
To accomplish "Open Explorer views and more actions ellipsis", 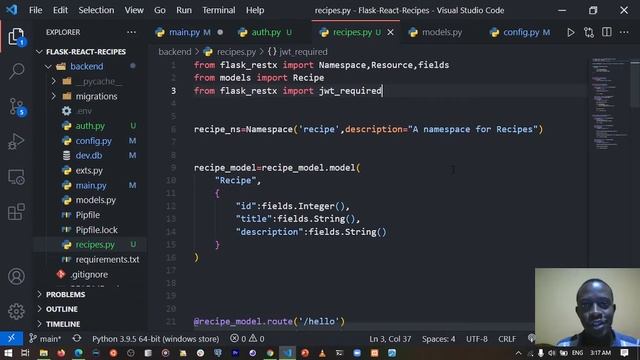I will pyautogui.click(x=131, y=32).
